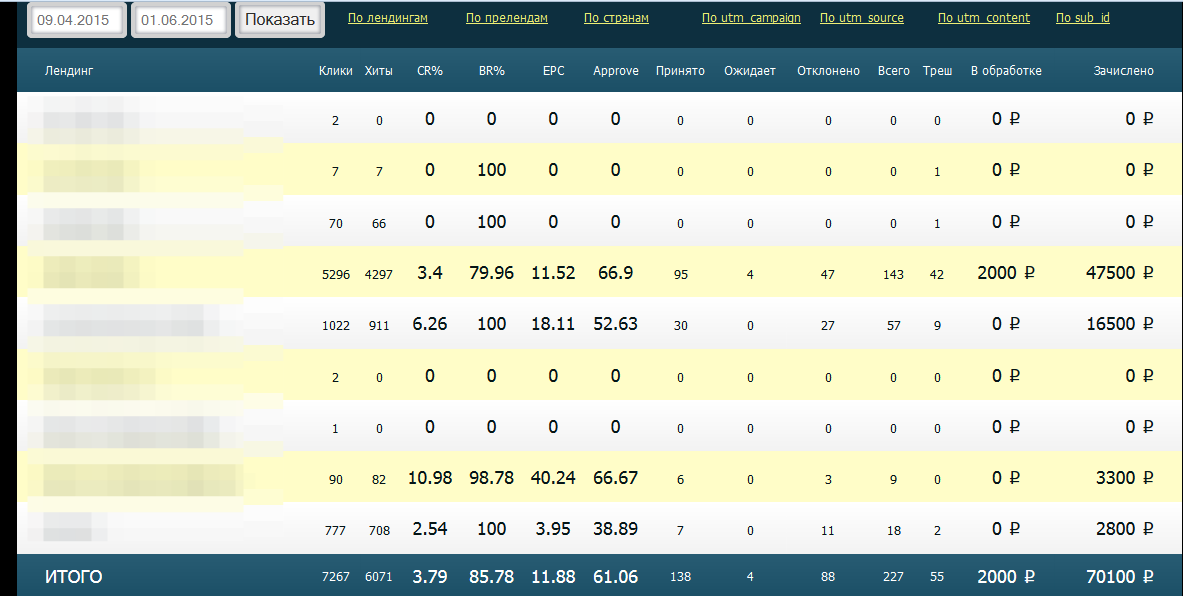Sort by the Клики column header
The image size is (1183, 596).
tap(335, 71)
